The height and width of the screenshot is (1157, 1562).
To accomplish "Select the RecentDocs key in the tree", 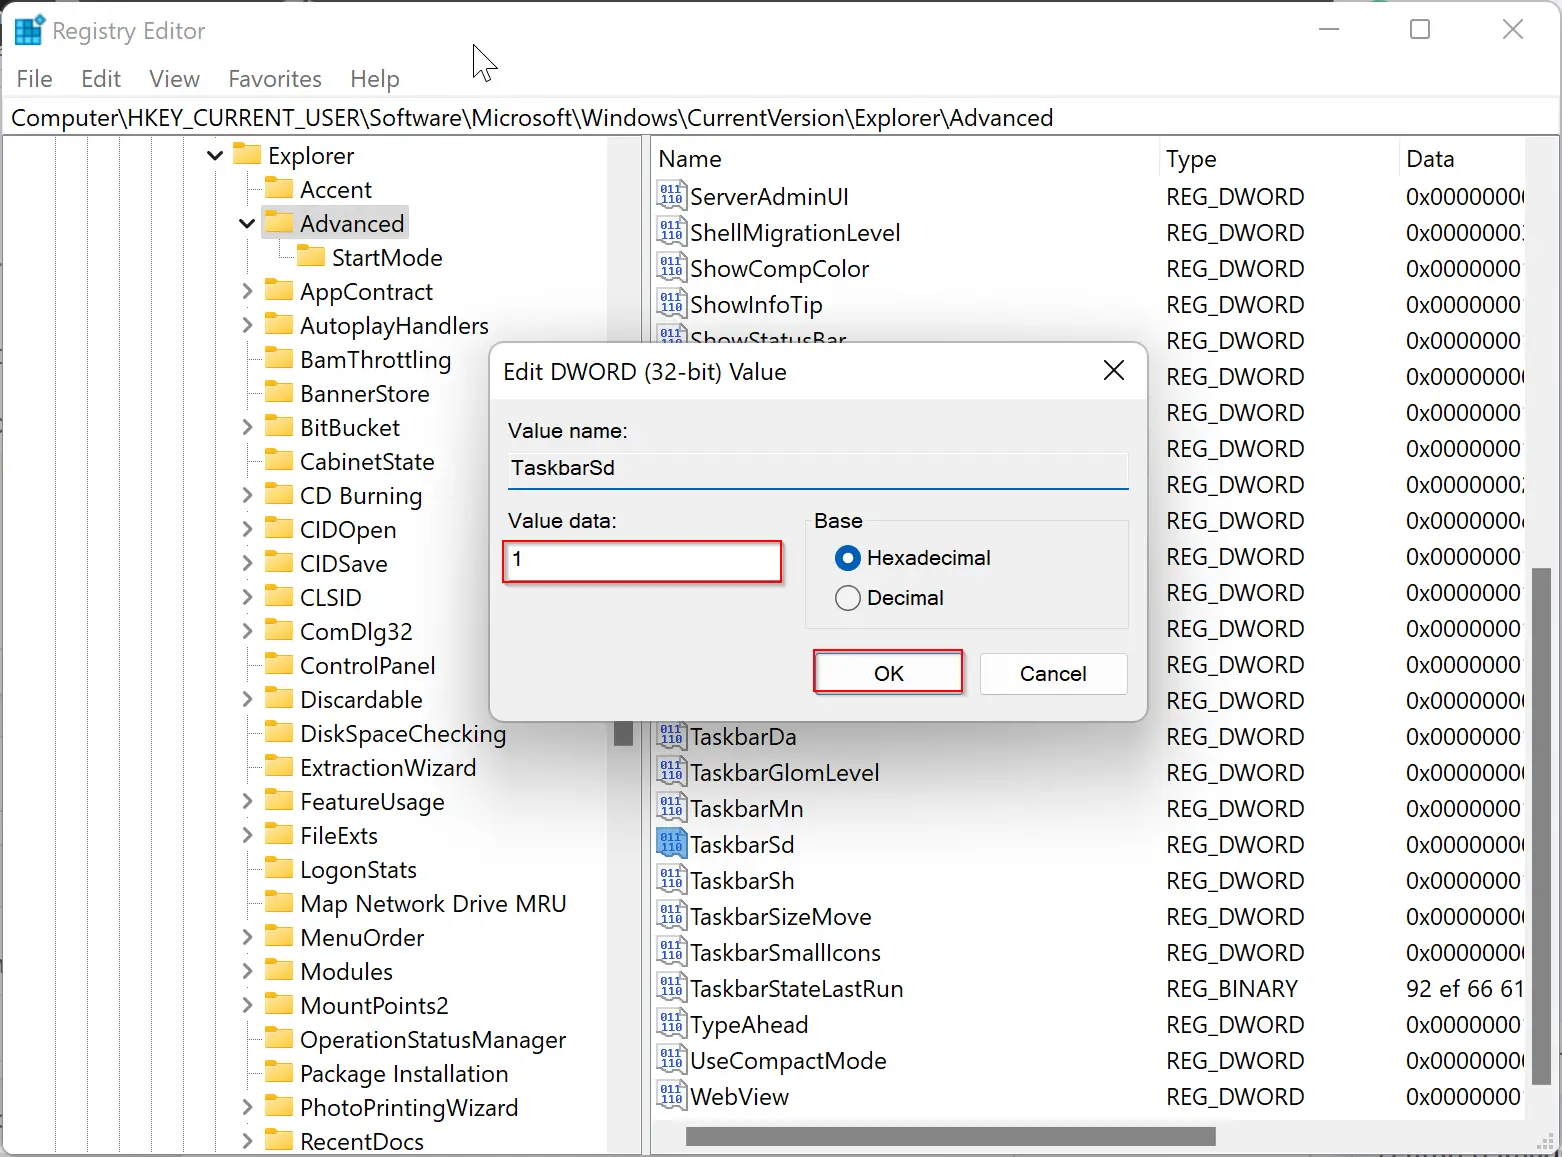I will pos(362,1141).
